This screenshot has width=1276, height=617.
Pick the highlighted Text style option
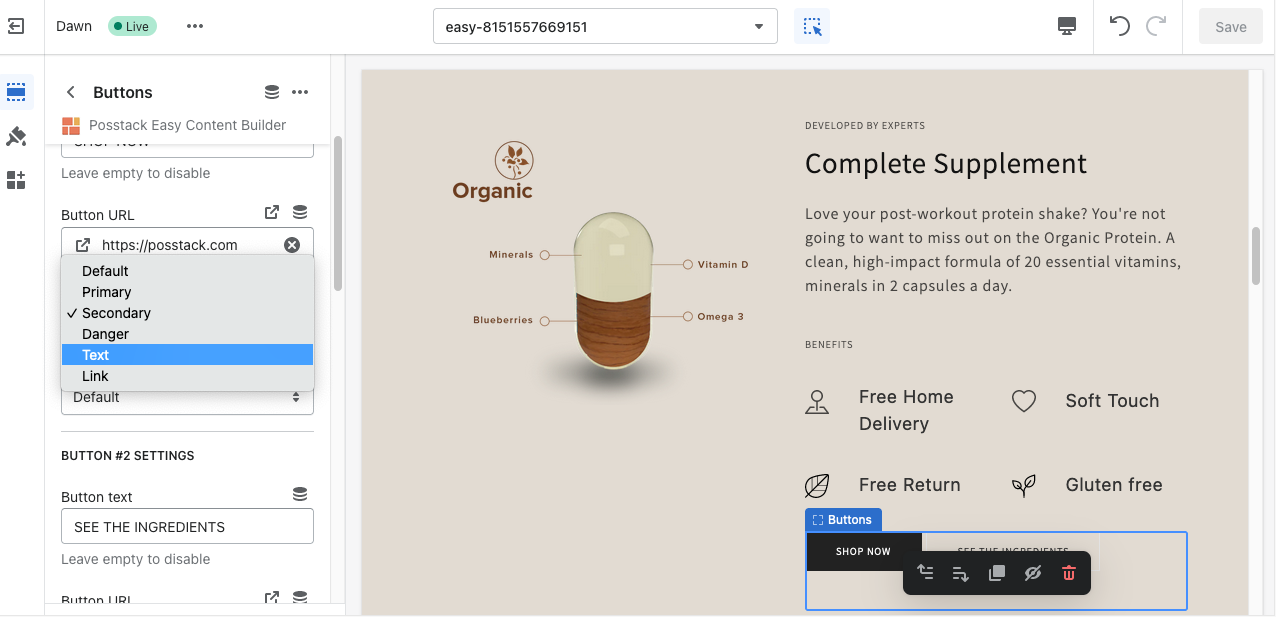[187, 355]
